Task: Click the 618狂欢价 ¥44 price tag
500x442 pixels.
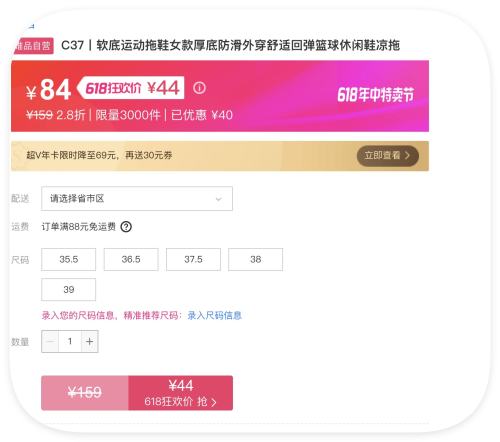Action: [x=131, y=88]
